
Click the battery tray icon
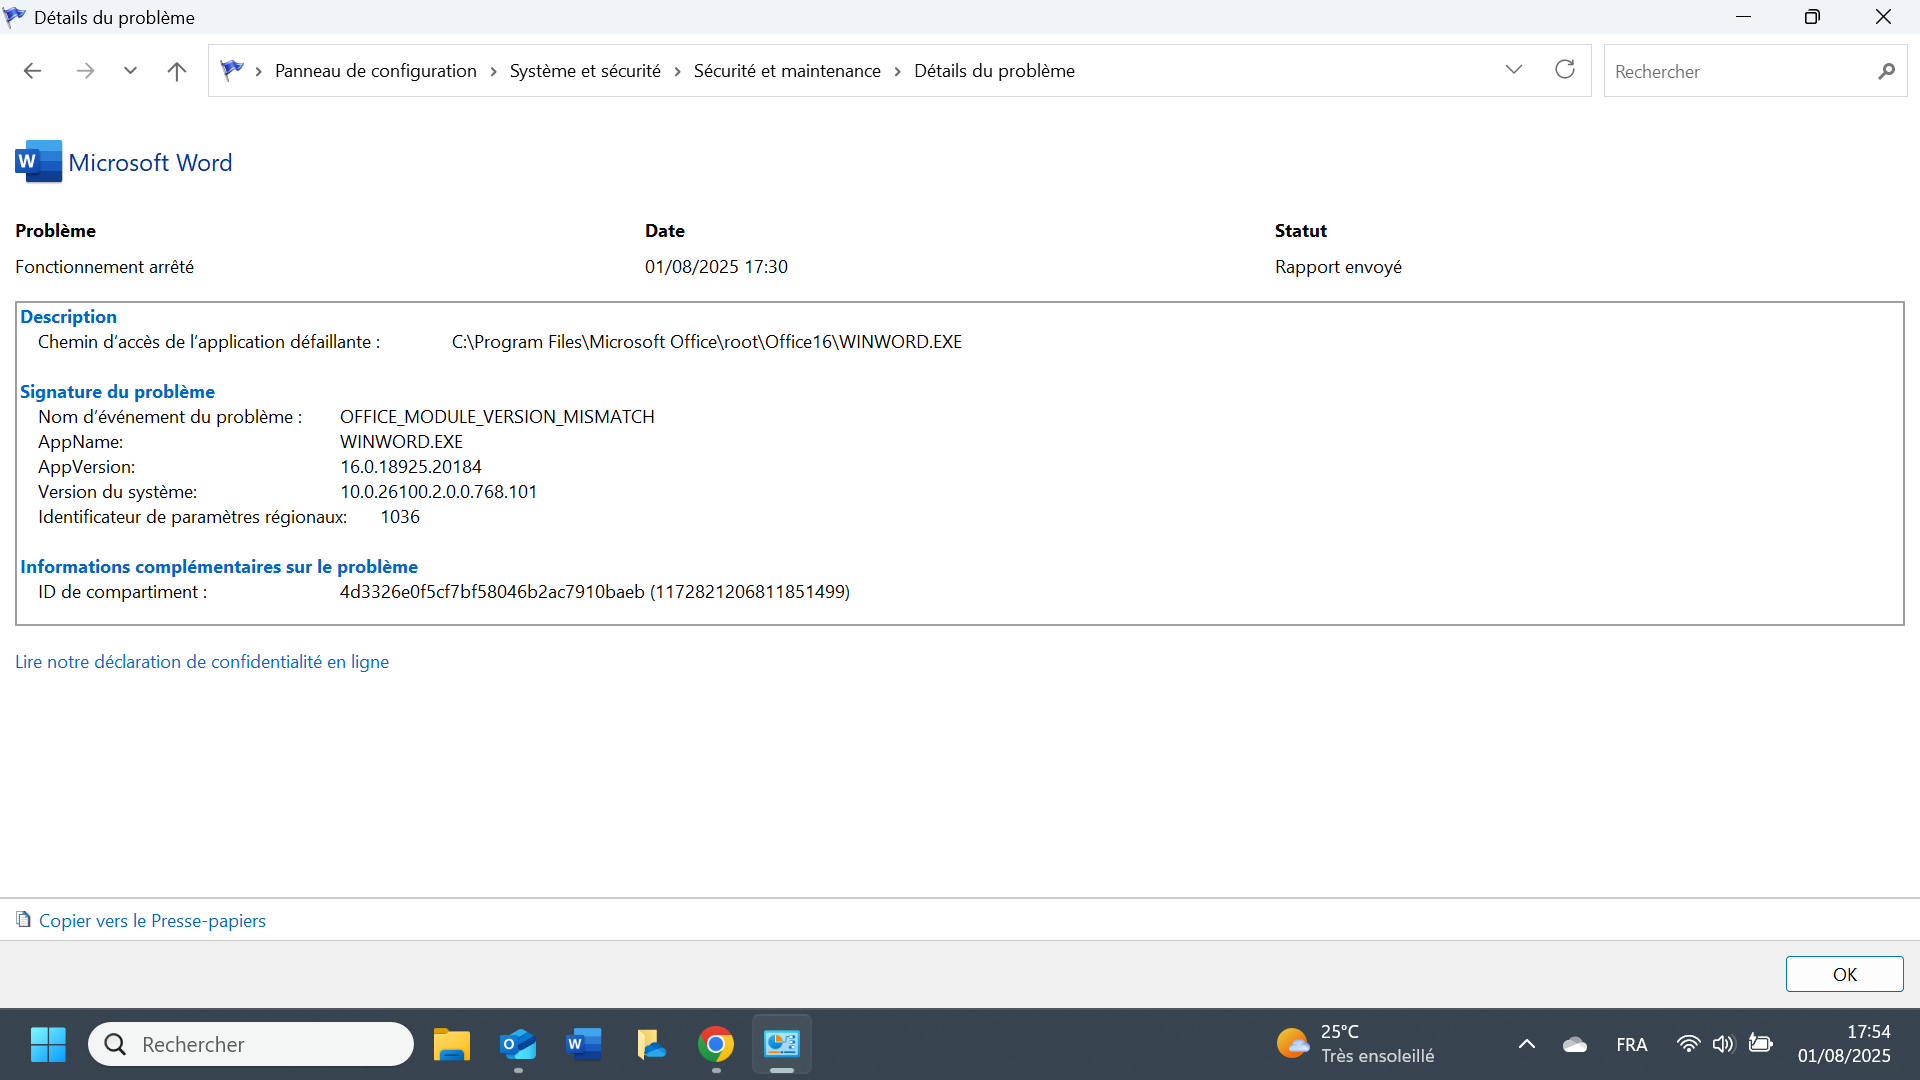pyautogui.click(x=1761, y=1044)
